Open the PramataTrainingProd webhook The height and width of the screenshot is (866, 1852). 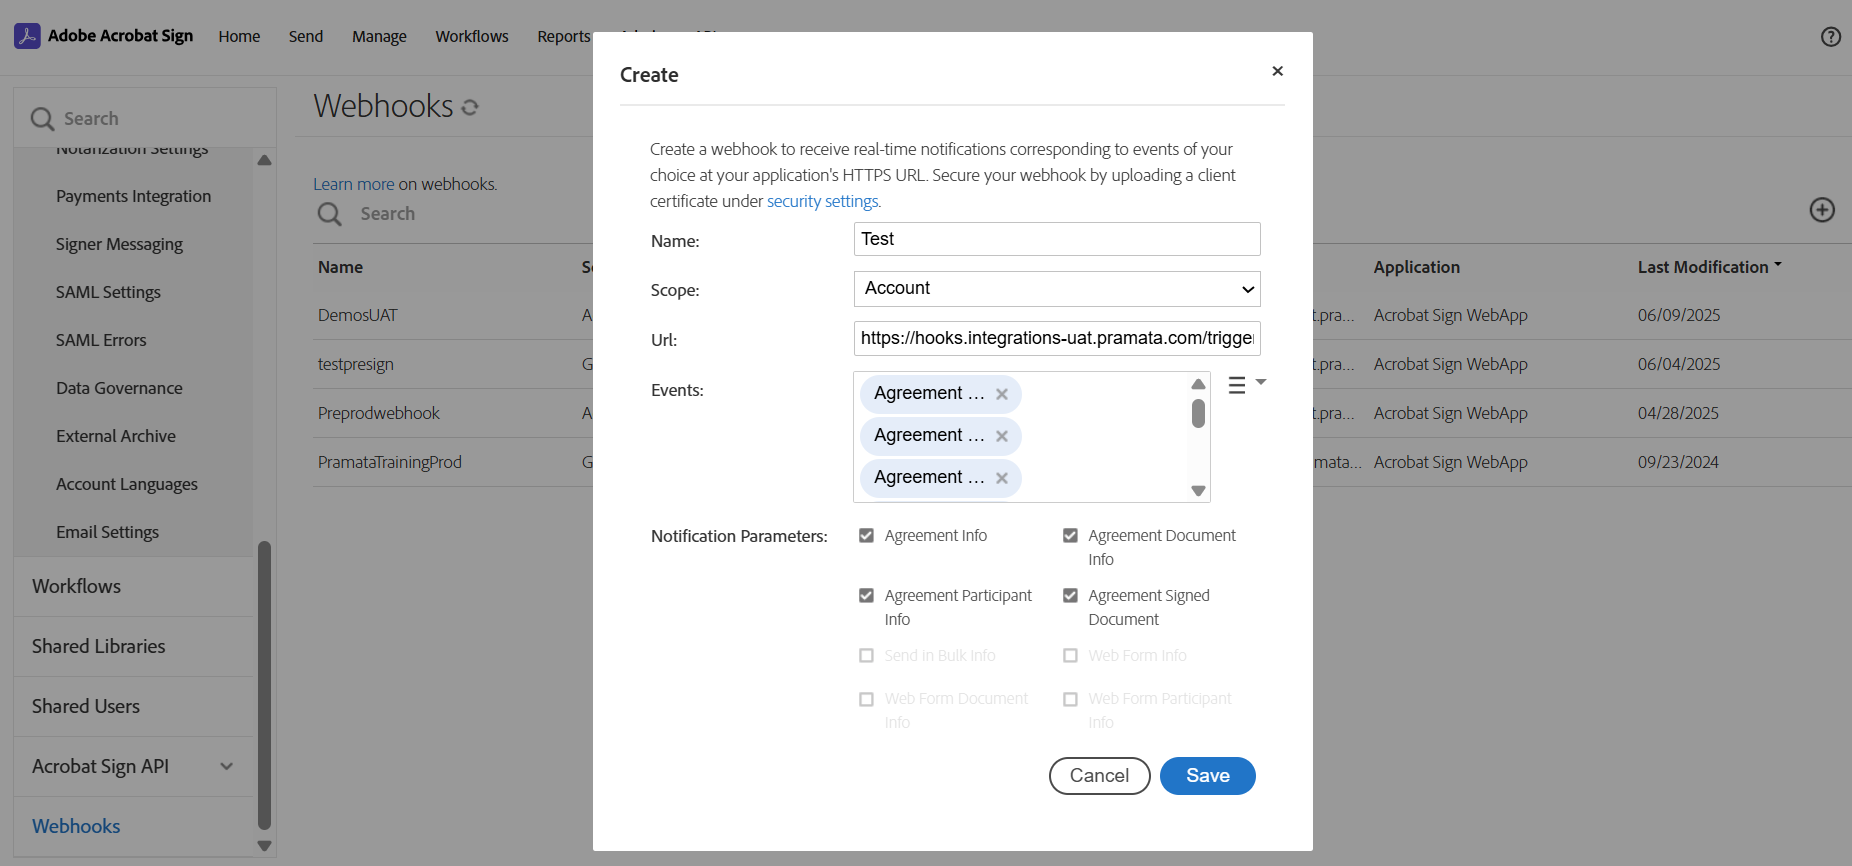pyautogui.click(x=390, y=462)
